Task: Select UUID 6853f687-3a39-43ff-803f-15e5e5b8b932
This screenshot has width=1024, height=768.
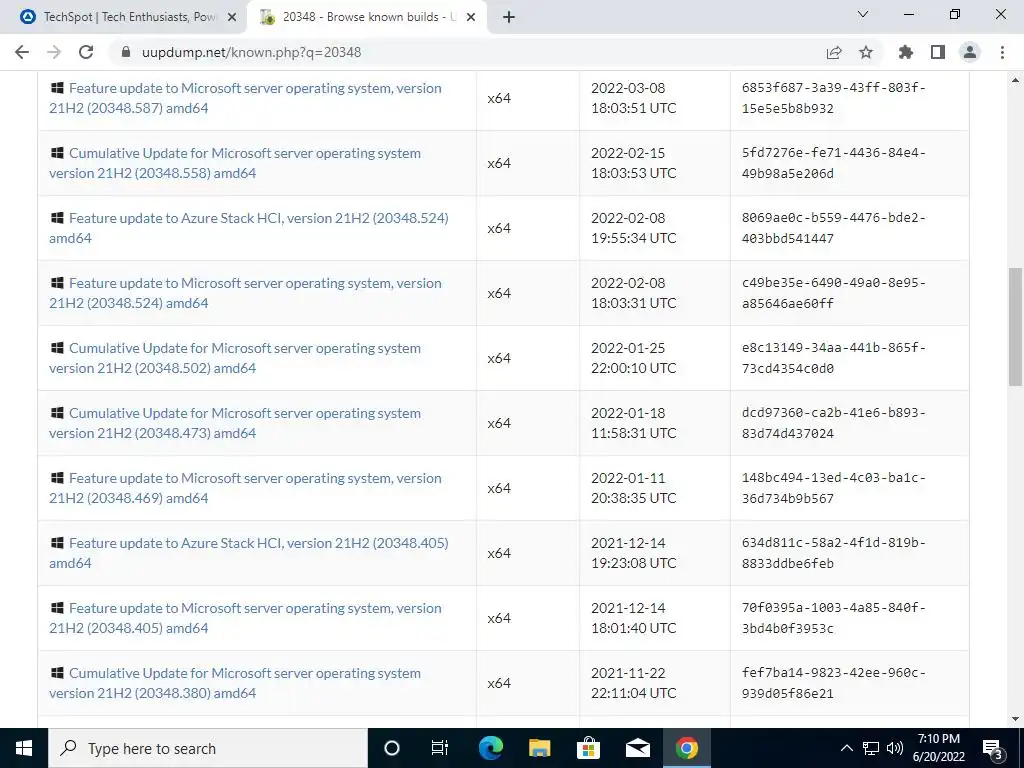Action: click(834, 98)
